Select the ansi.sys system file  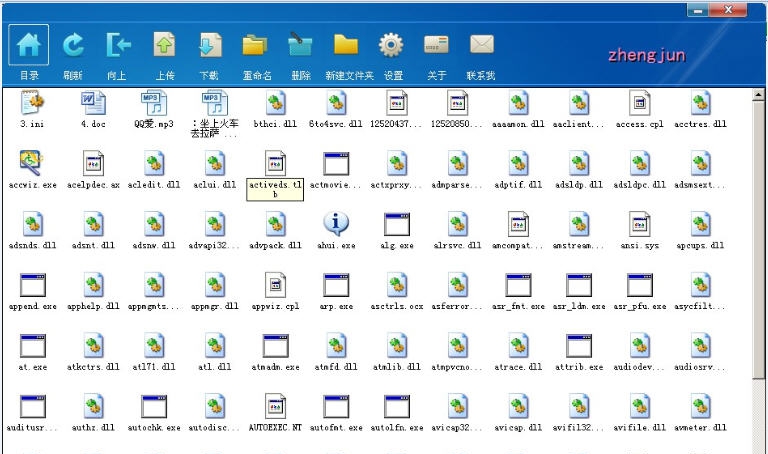pos(639,223)
